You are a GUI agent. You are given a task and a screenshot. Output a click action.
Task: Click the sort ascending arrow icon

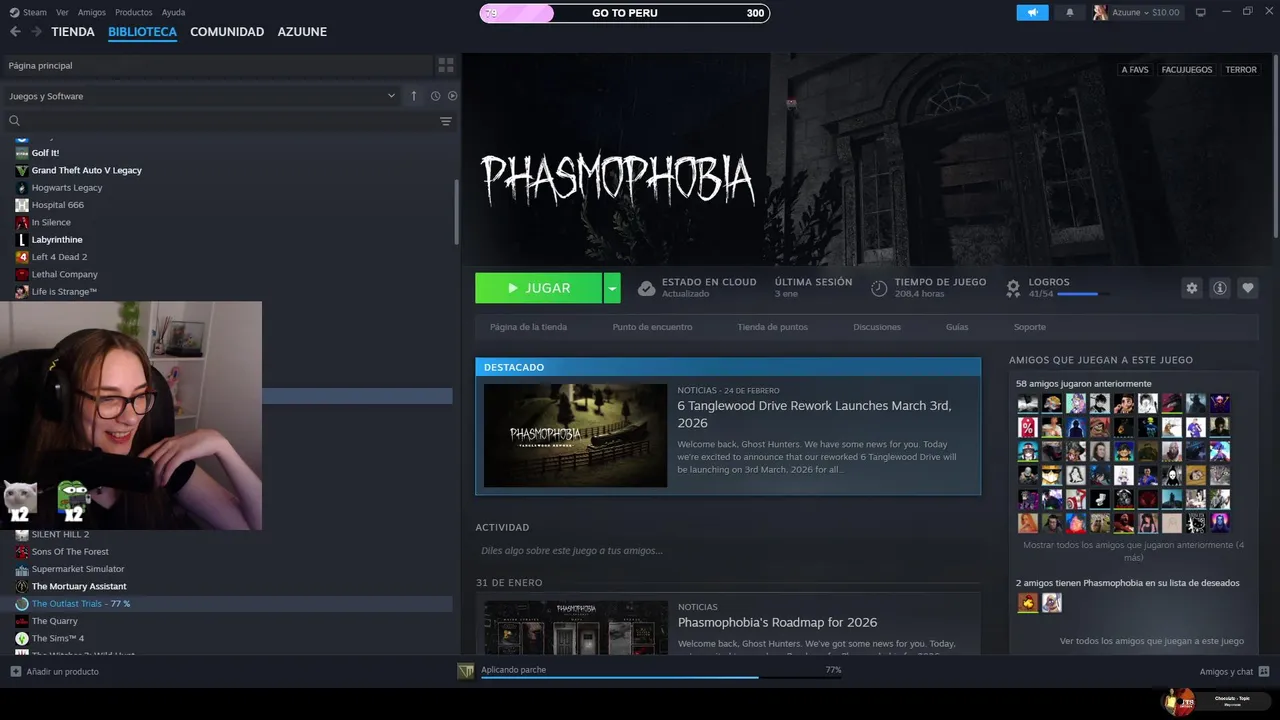point(414,96)
